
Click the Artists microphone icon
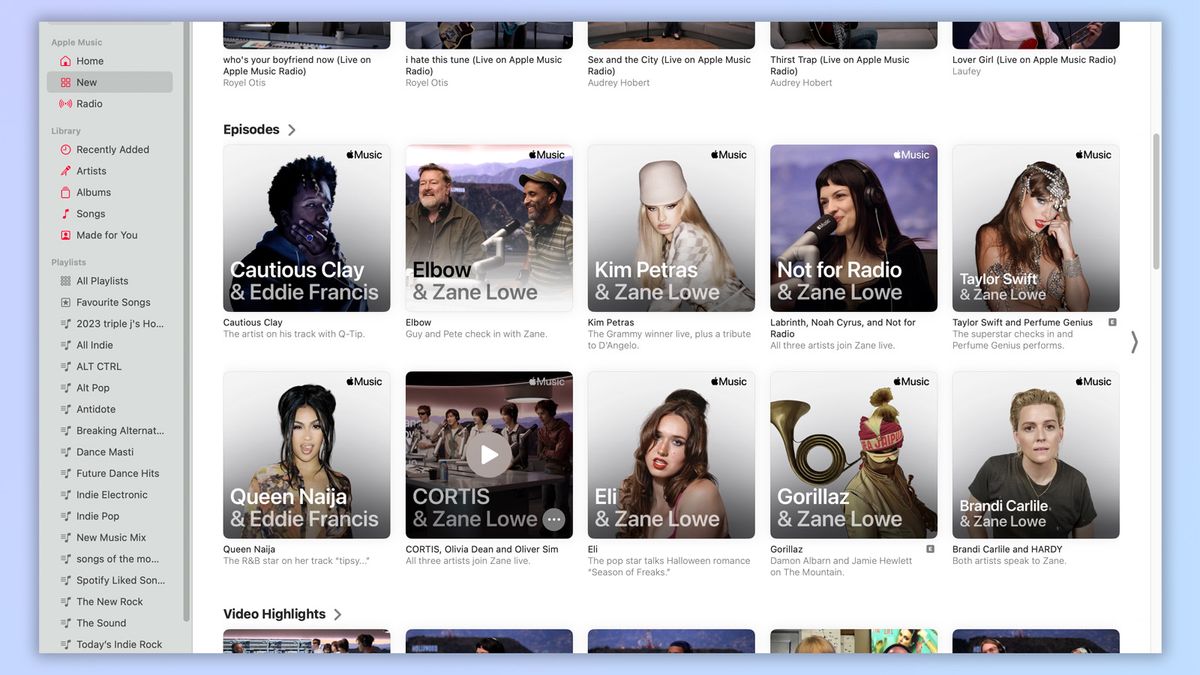(x=65, y=171)
